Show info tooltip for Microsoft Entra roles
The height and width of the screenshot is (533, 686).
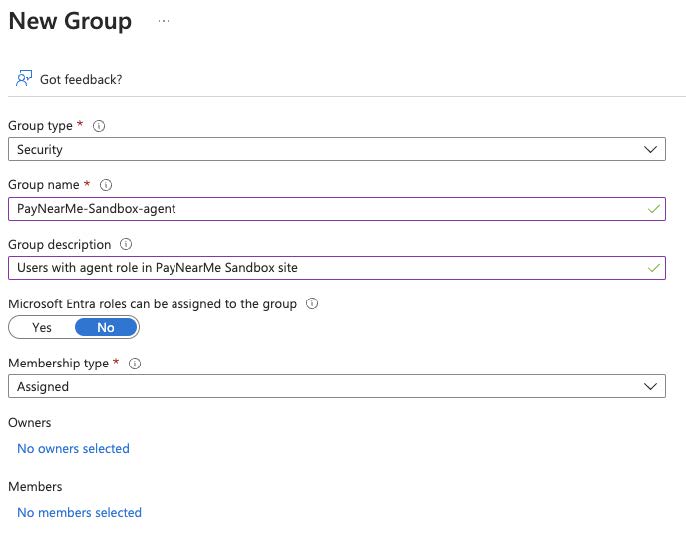[312, 303]
